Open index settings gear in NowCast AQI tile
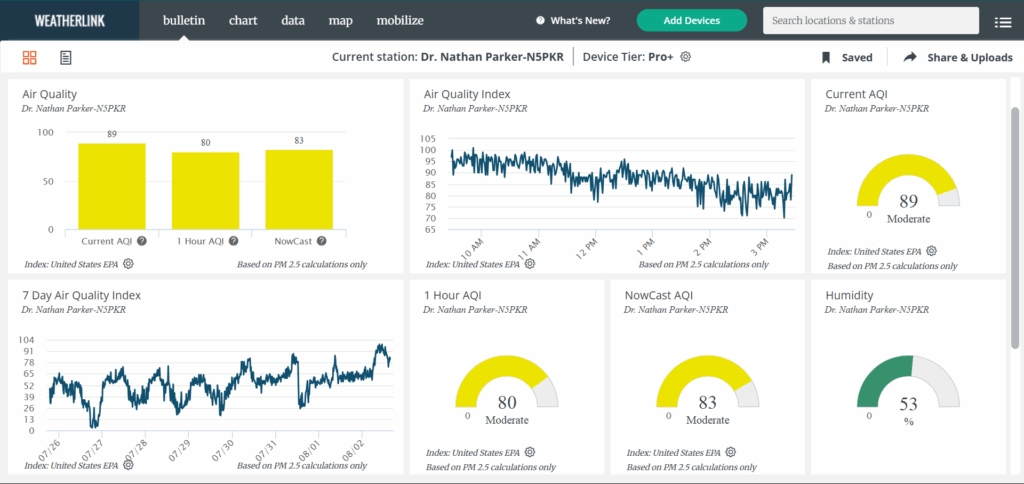Viewport: 1024px width, 484px height. click(731, 452)
